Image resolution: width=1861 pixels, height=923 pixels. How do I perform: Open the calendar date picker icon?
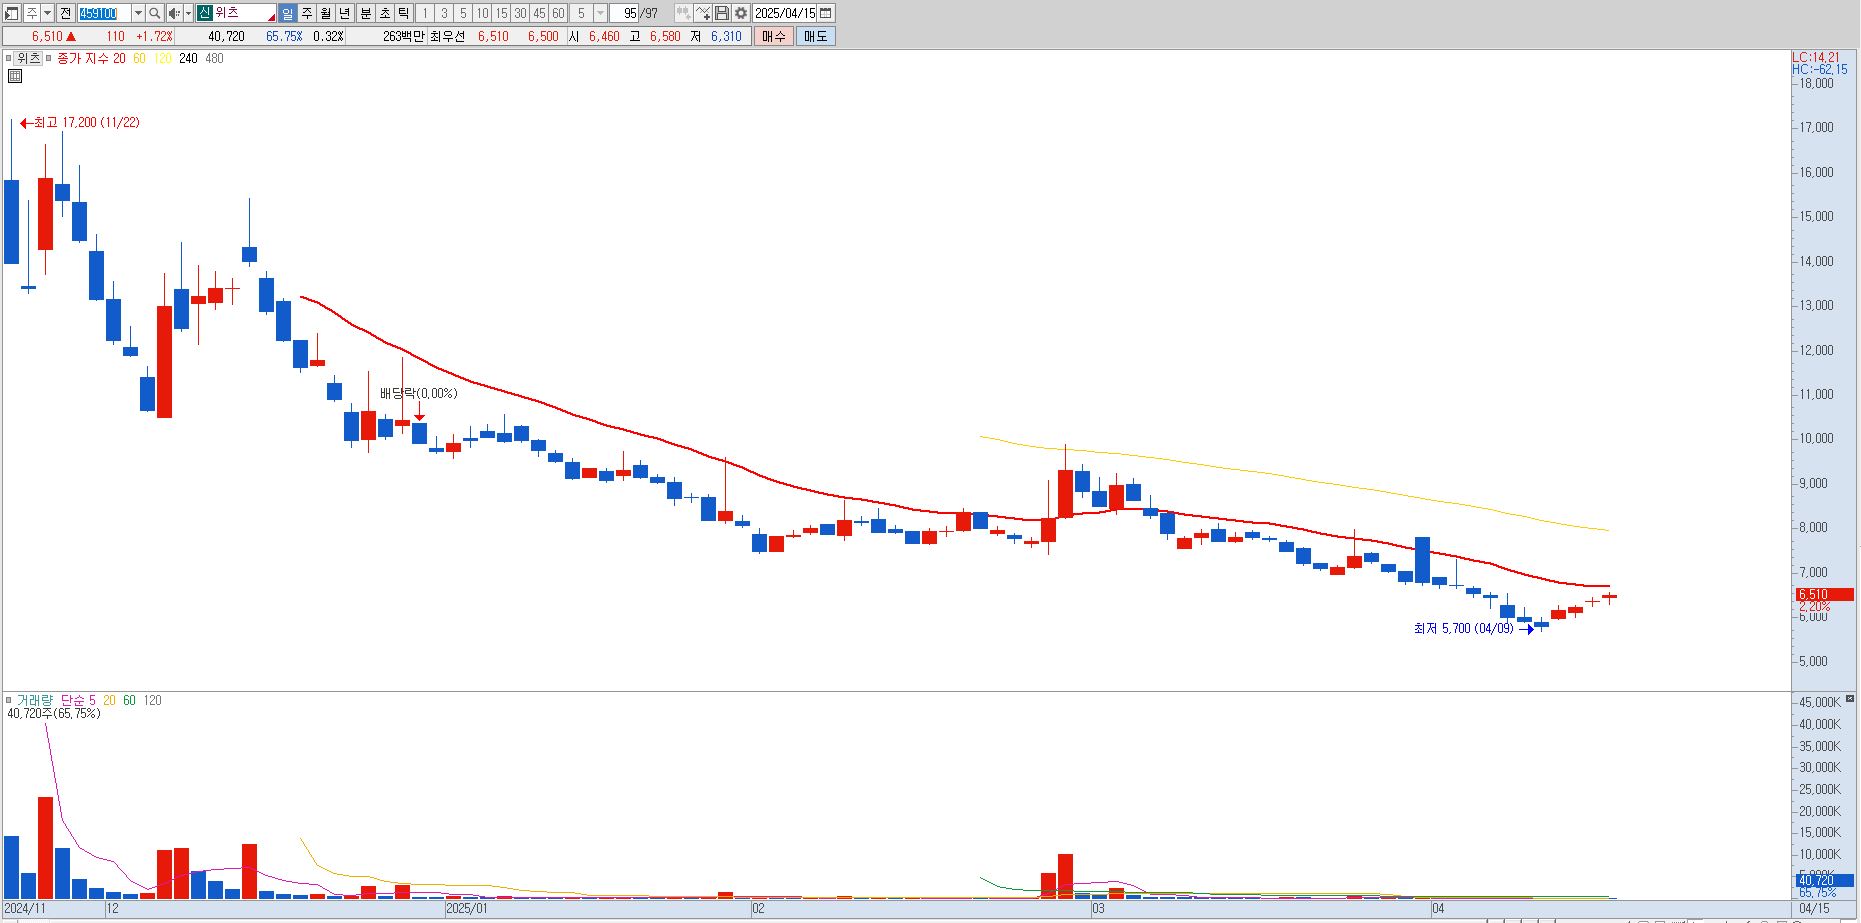[x=826, y=13]
